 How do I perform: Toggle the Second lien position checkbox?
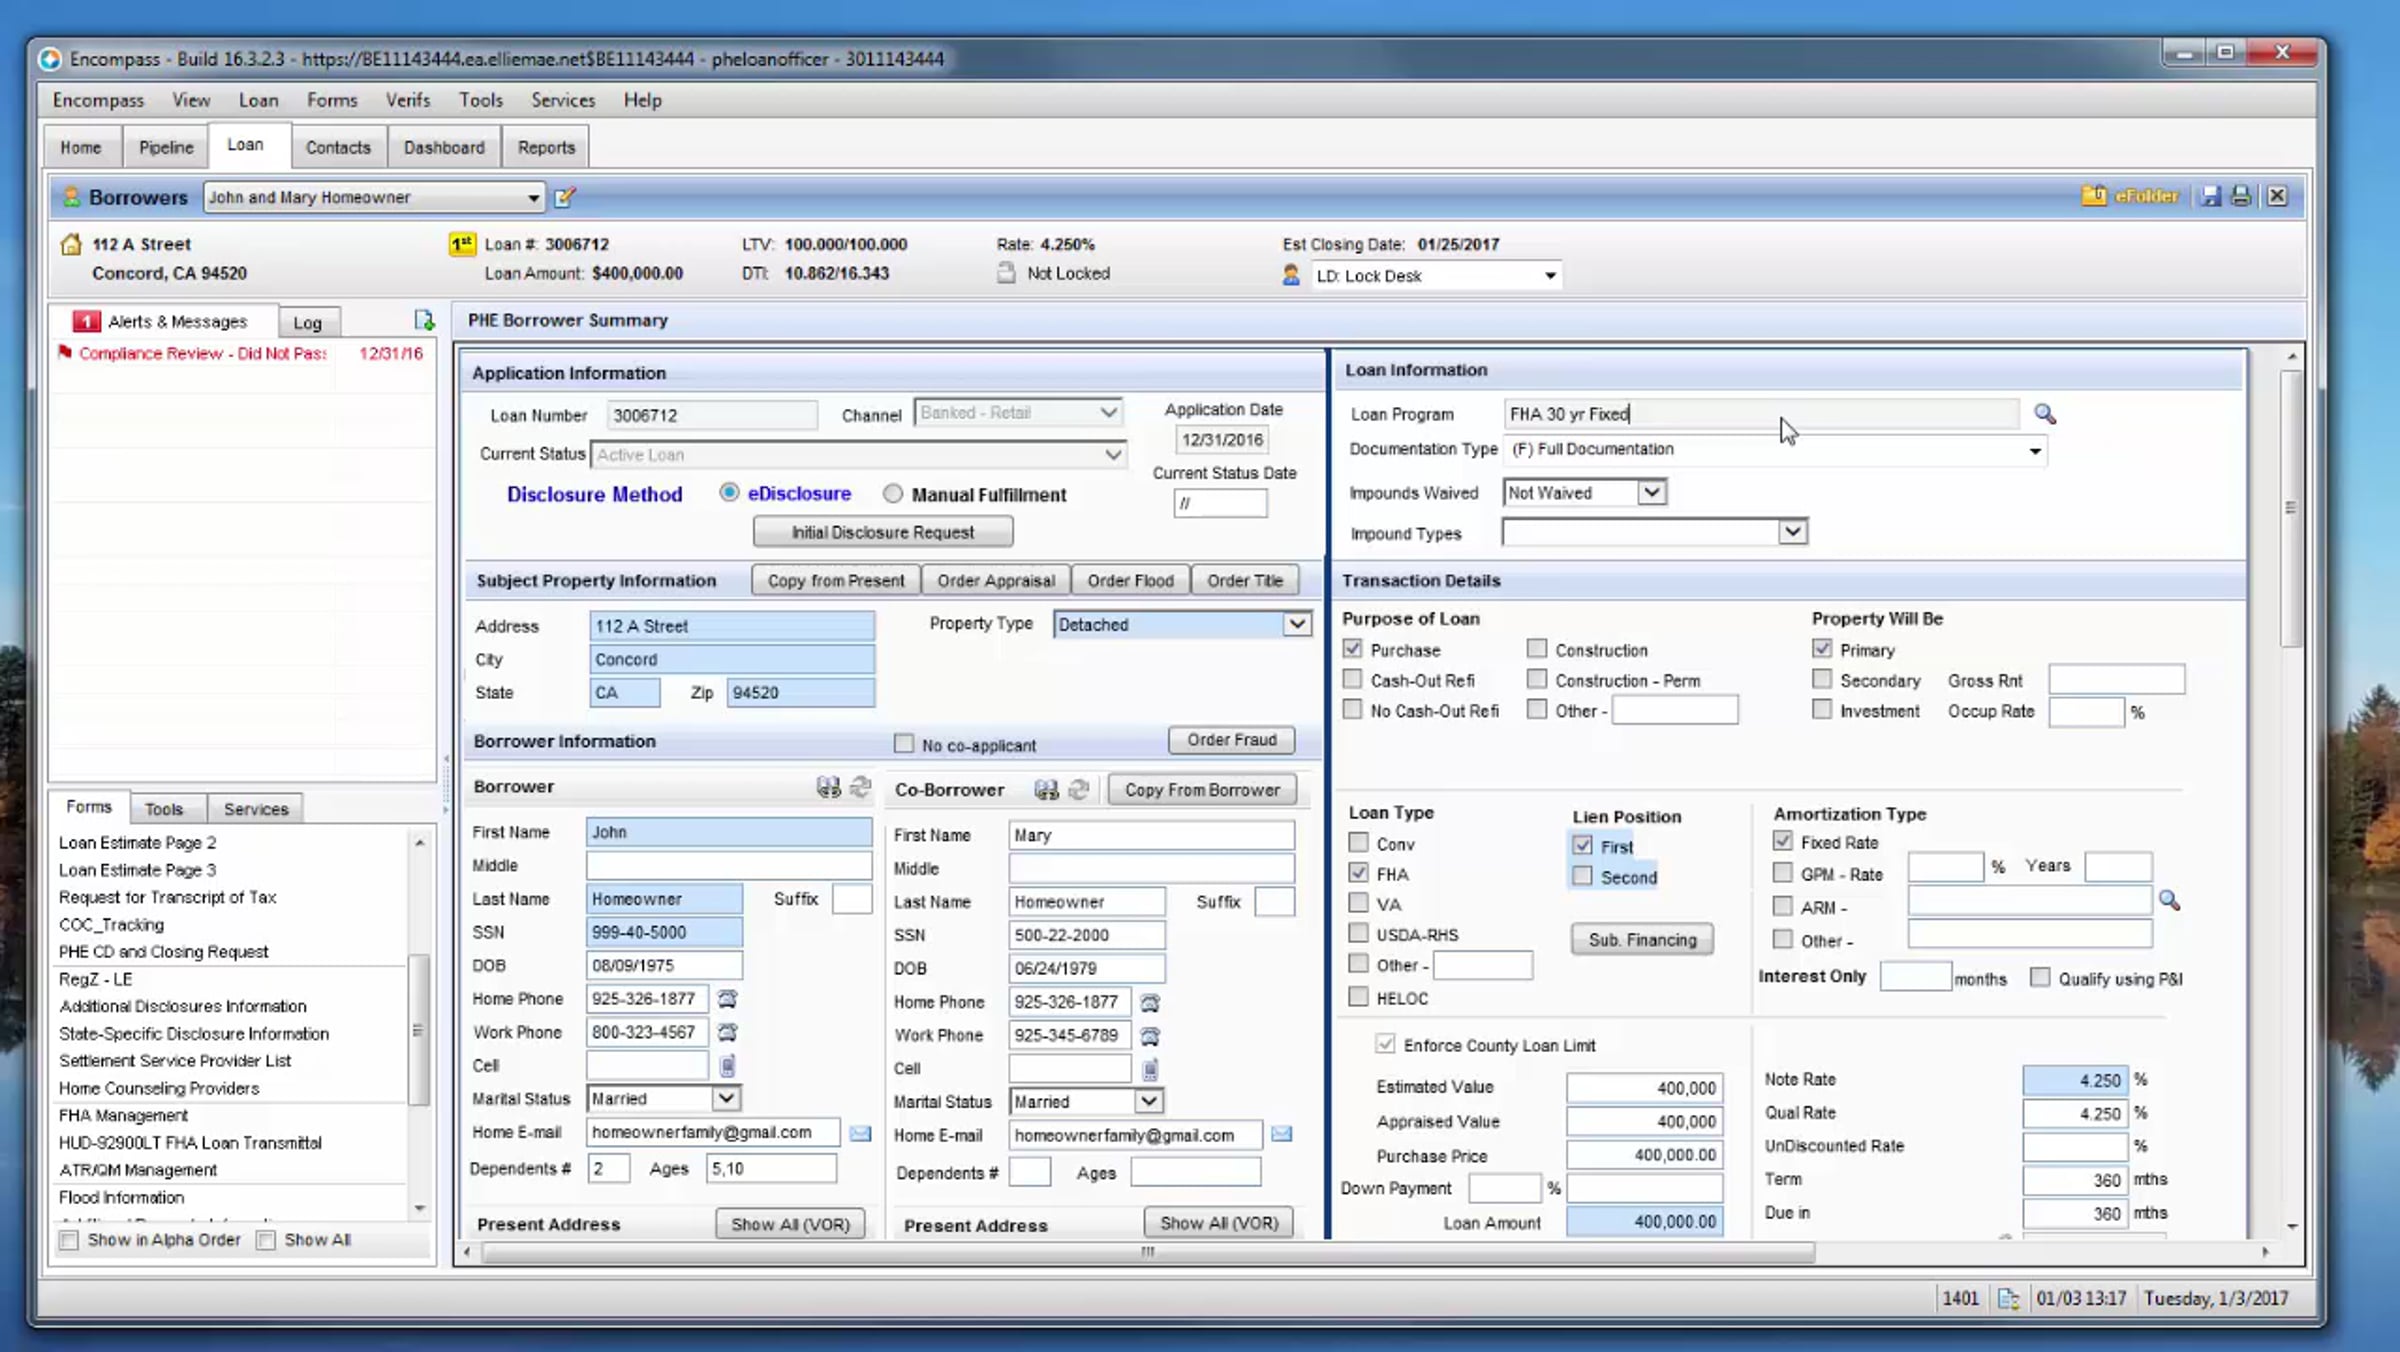tap(1582, 876)
